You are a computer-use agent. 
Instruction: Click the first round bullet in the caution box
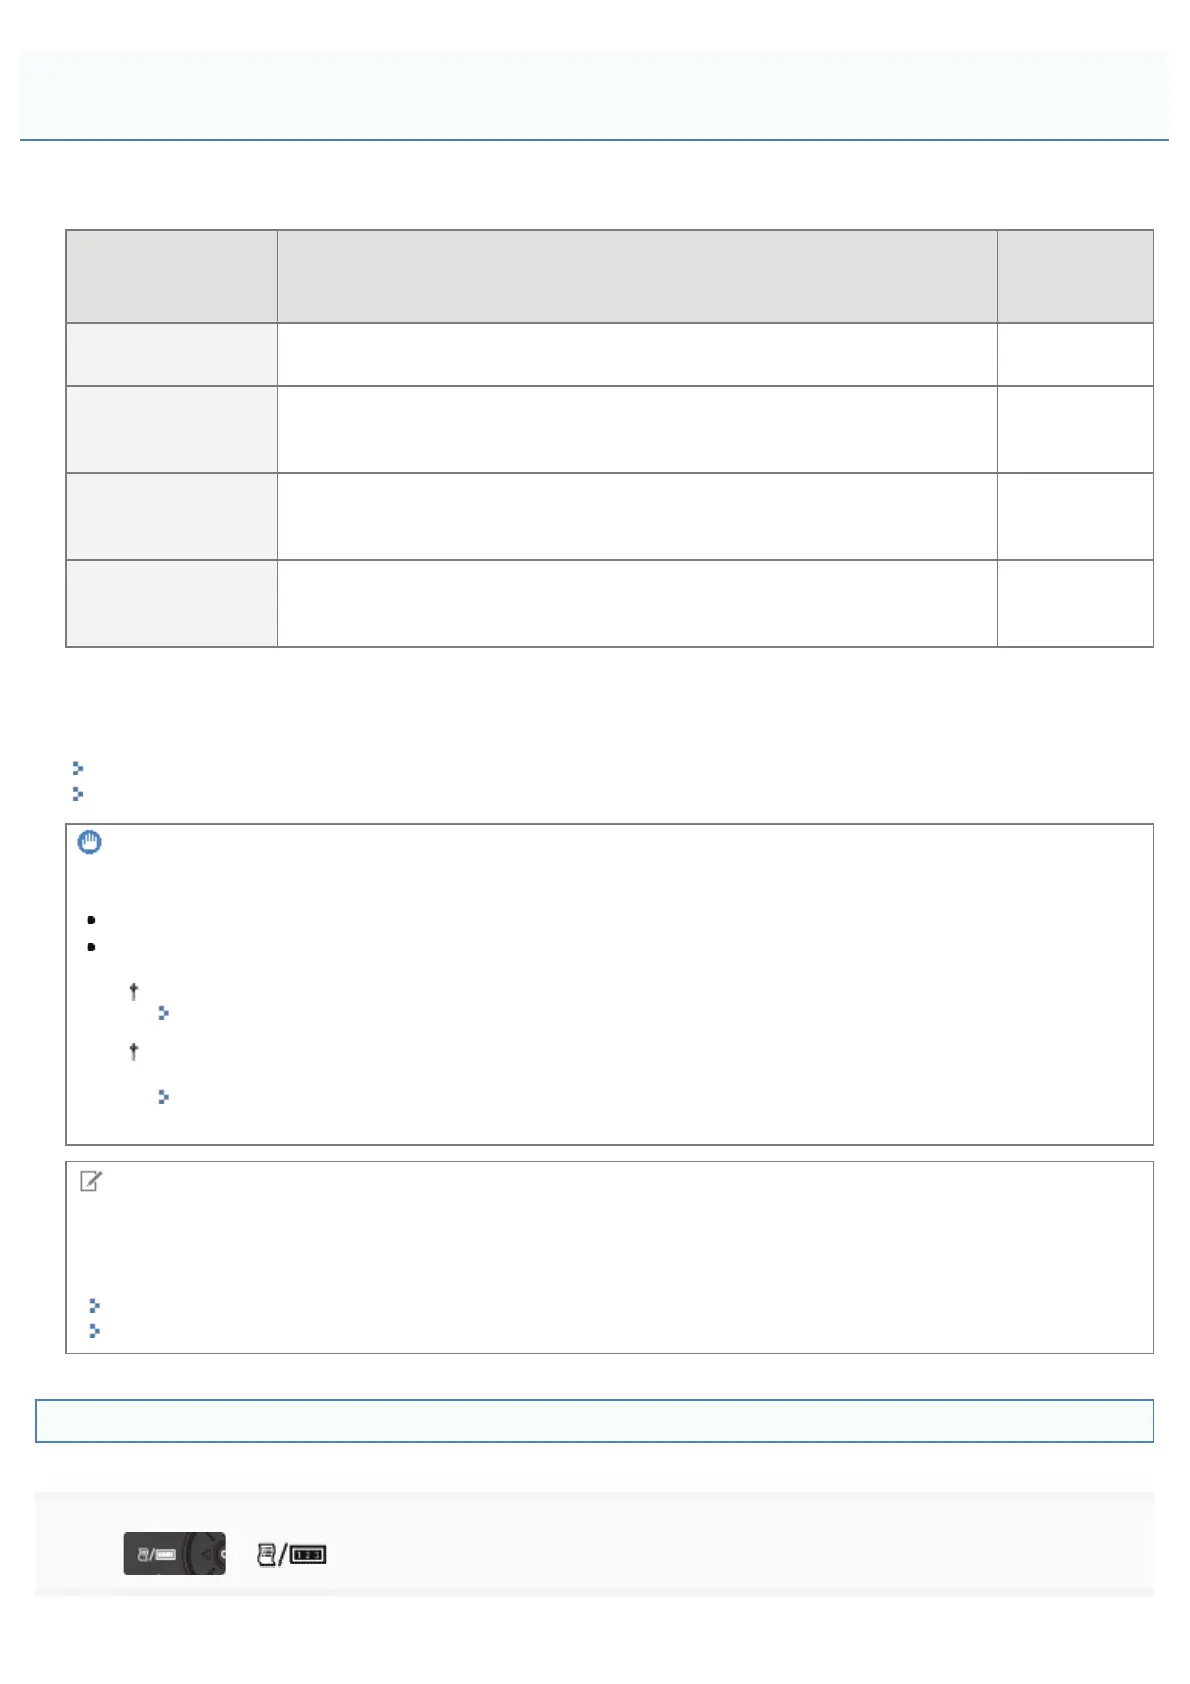pos(91,920)
